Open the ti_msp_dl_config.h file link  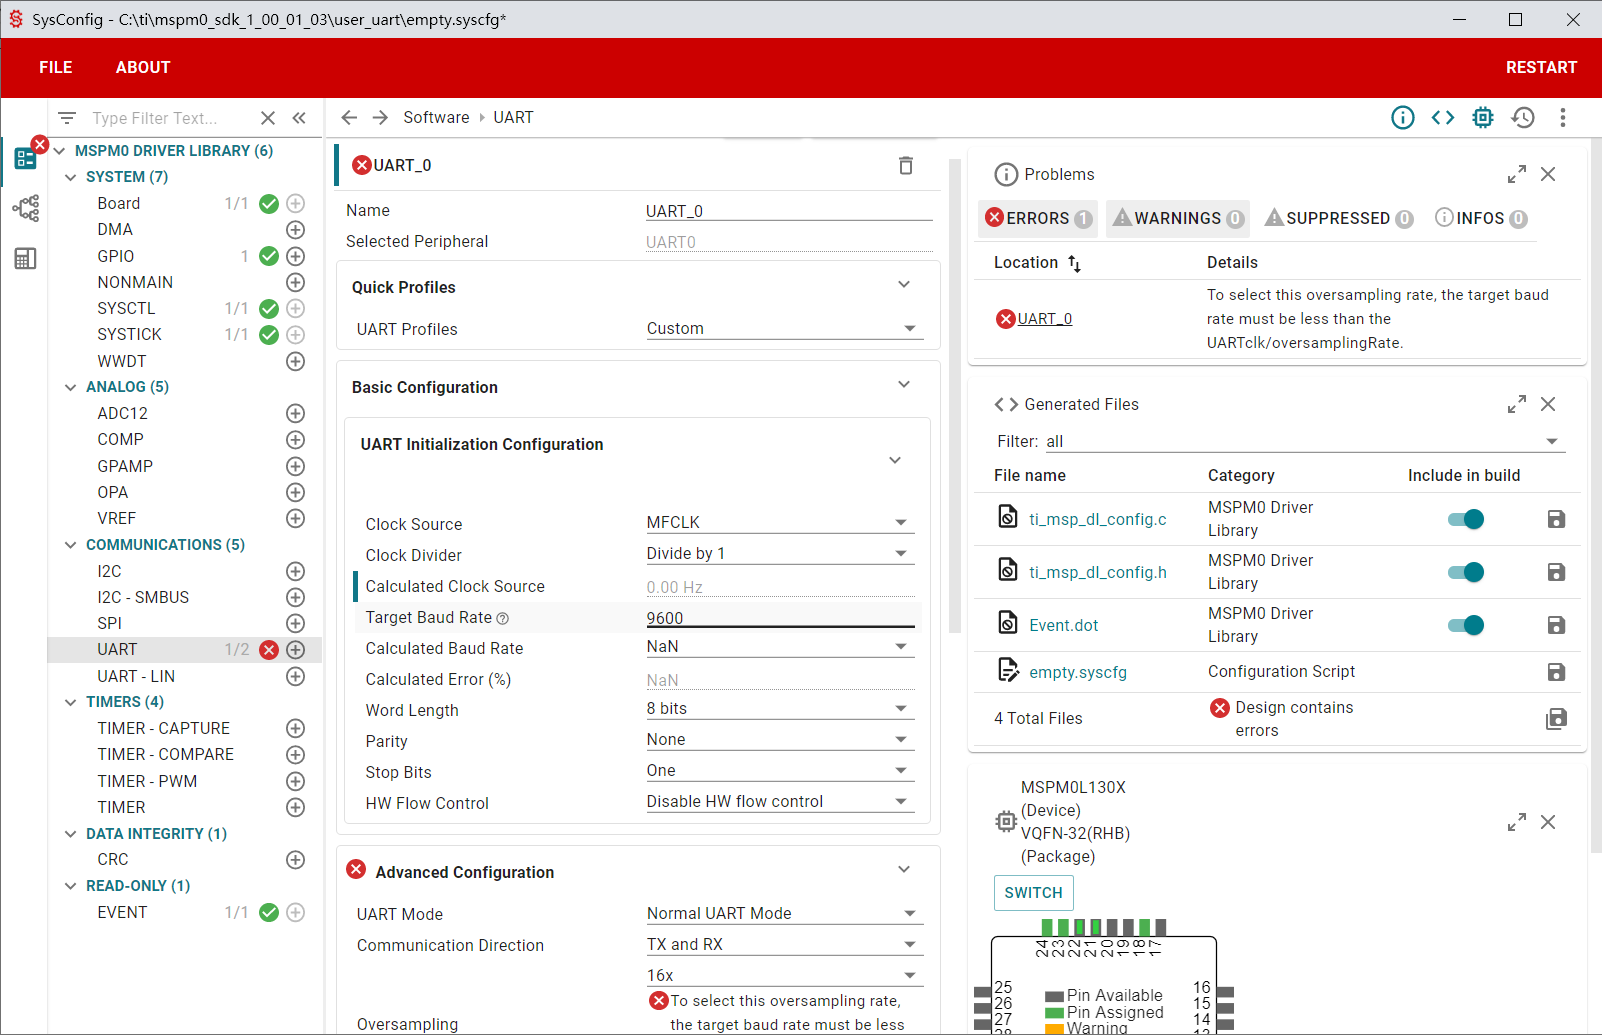point(1098,572)
